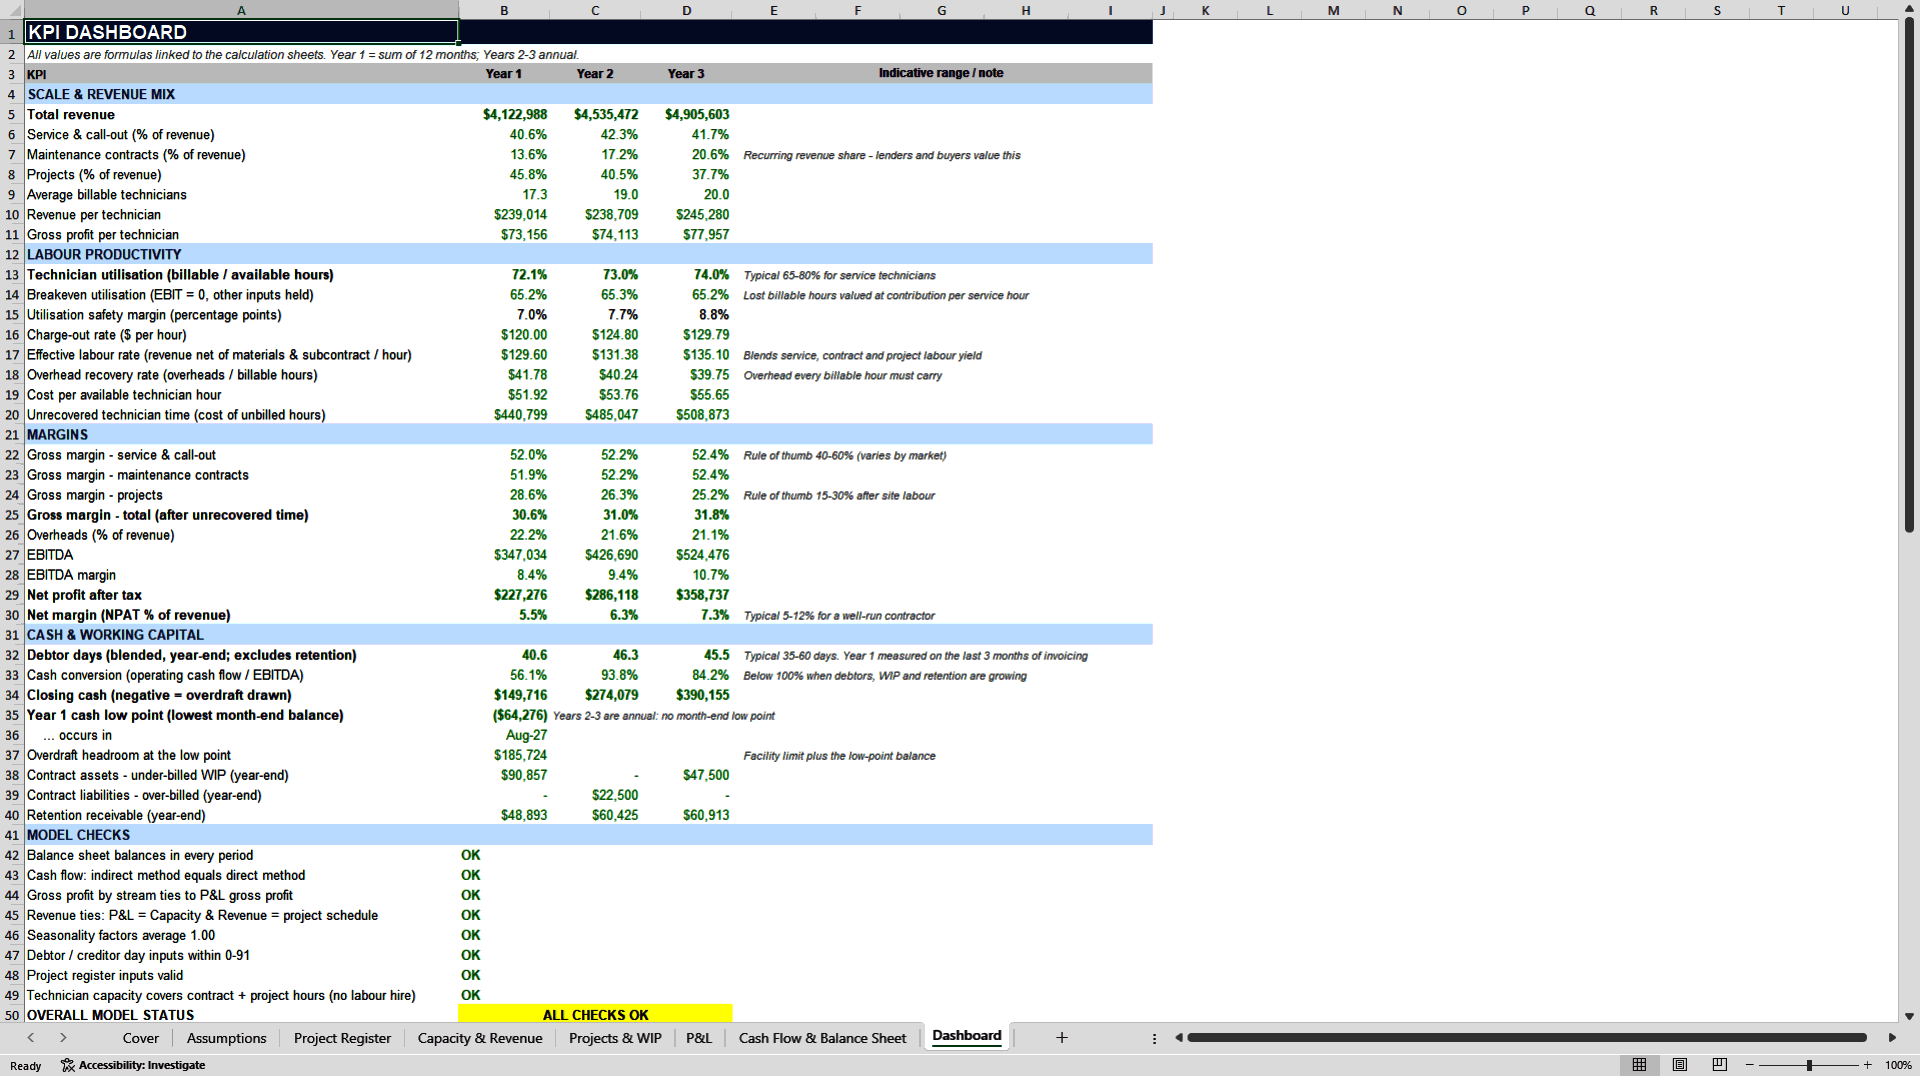Screen dimensions: 1920x1076
Task: Zoom in using the plus button
Action: [1867, 1065]
